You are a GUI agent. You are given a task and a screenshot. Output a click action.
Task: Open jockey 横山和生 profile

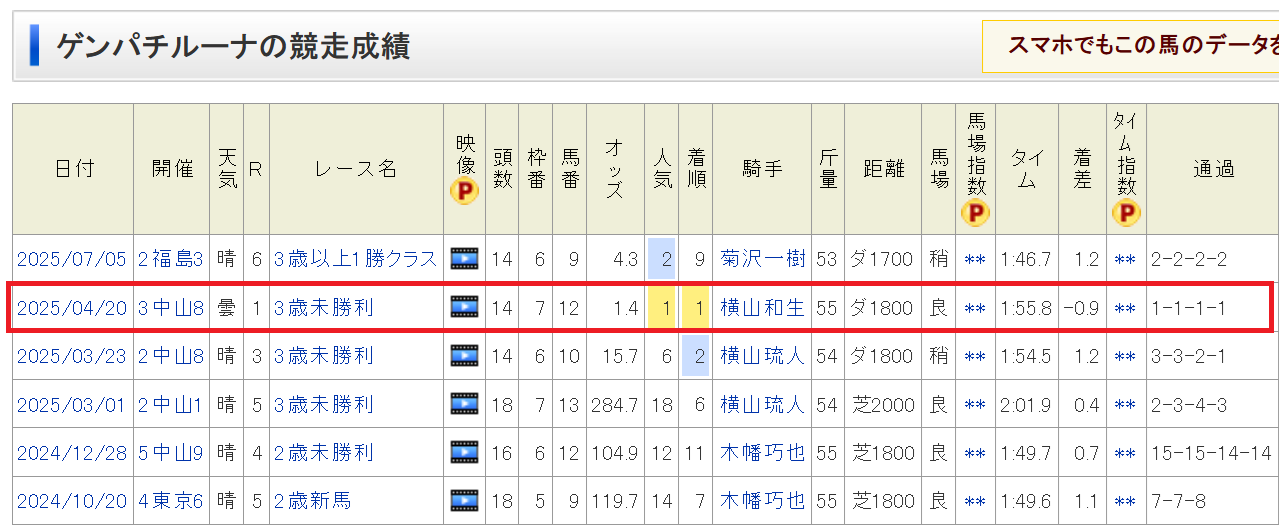tap(763, 308)
